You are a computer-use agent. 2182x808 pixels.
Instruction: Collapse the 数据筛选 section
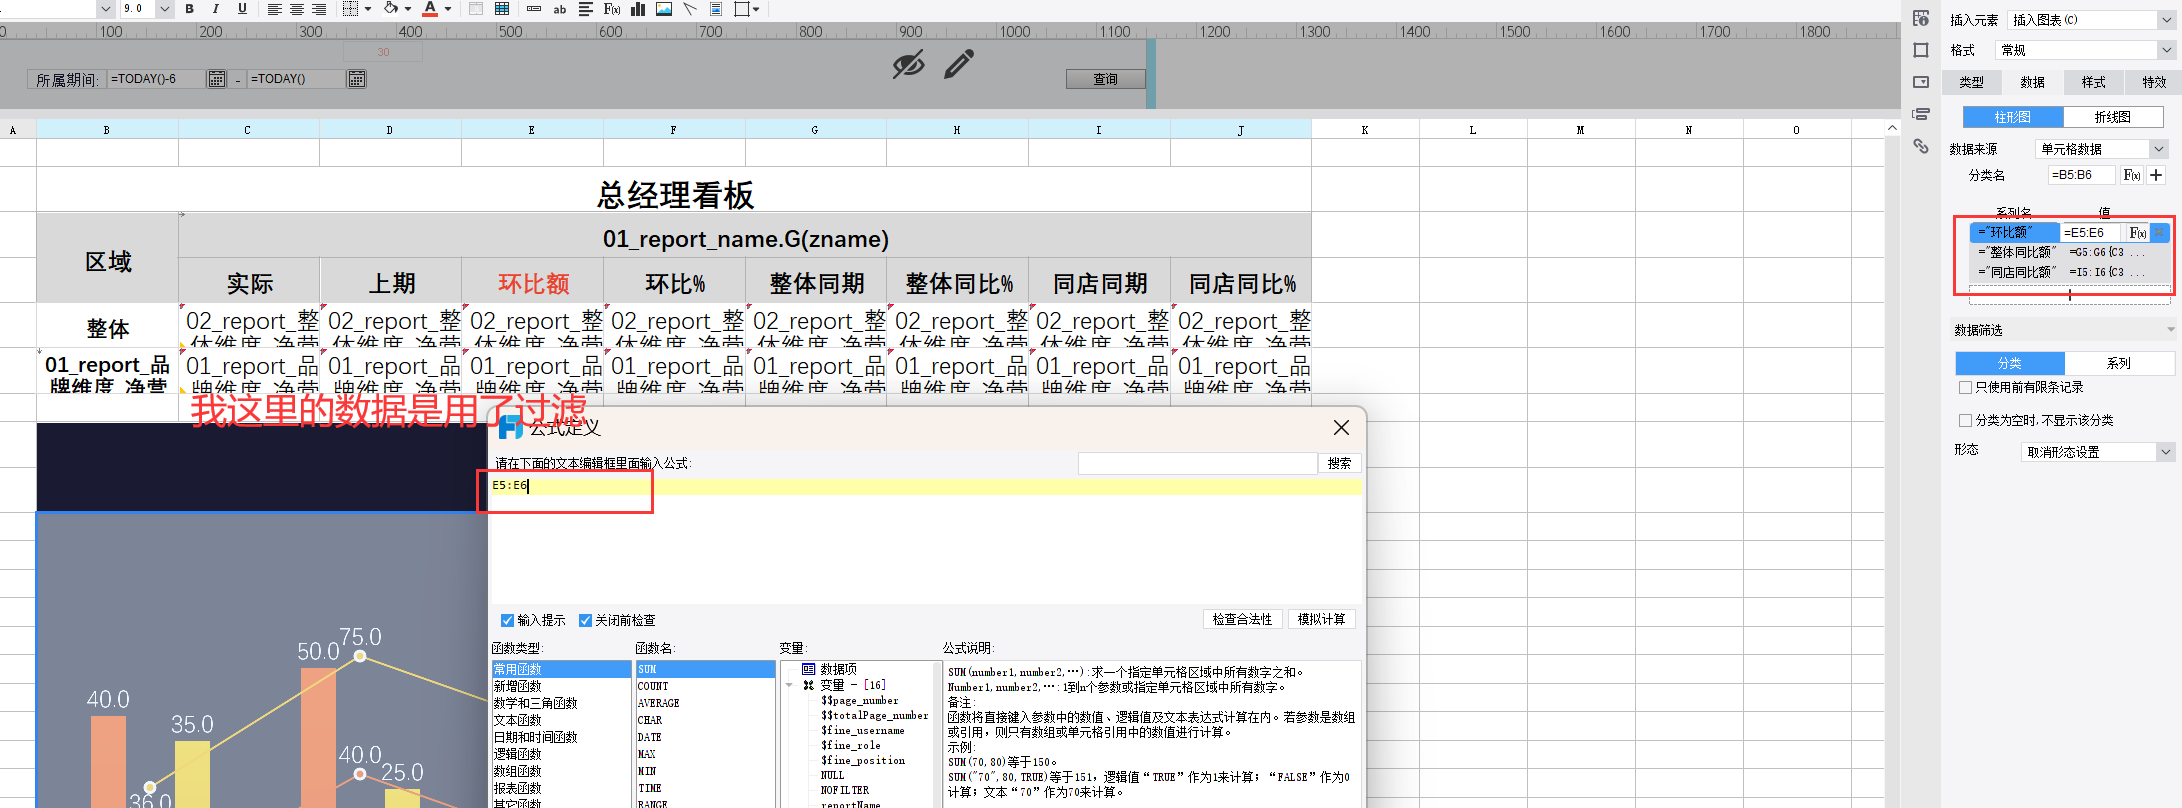tap(2170, 329)
